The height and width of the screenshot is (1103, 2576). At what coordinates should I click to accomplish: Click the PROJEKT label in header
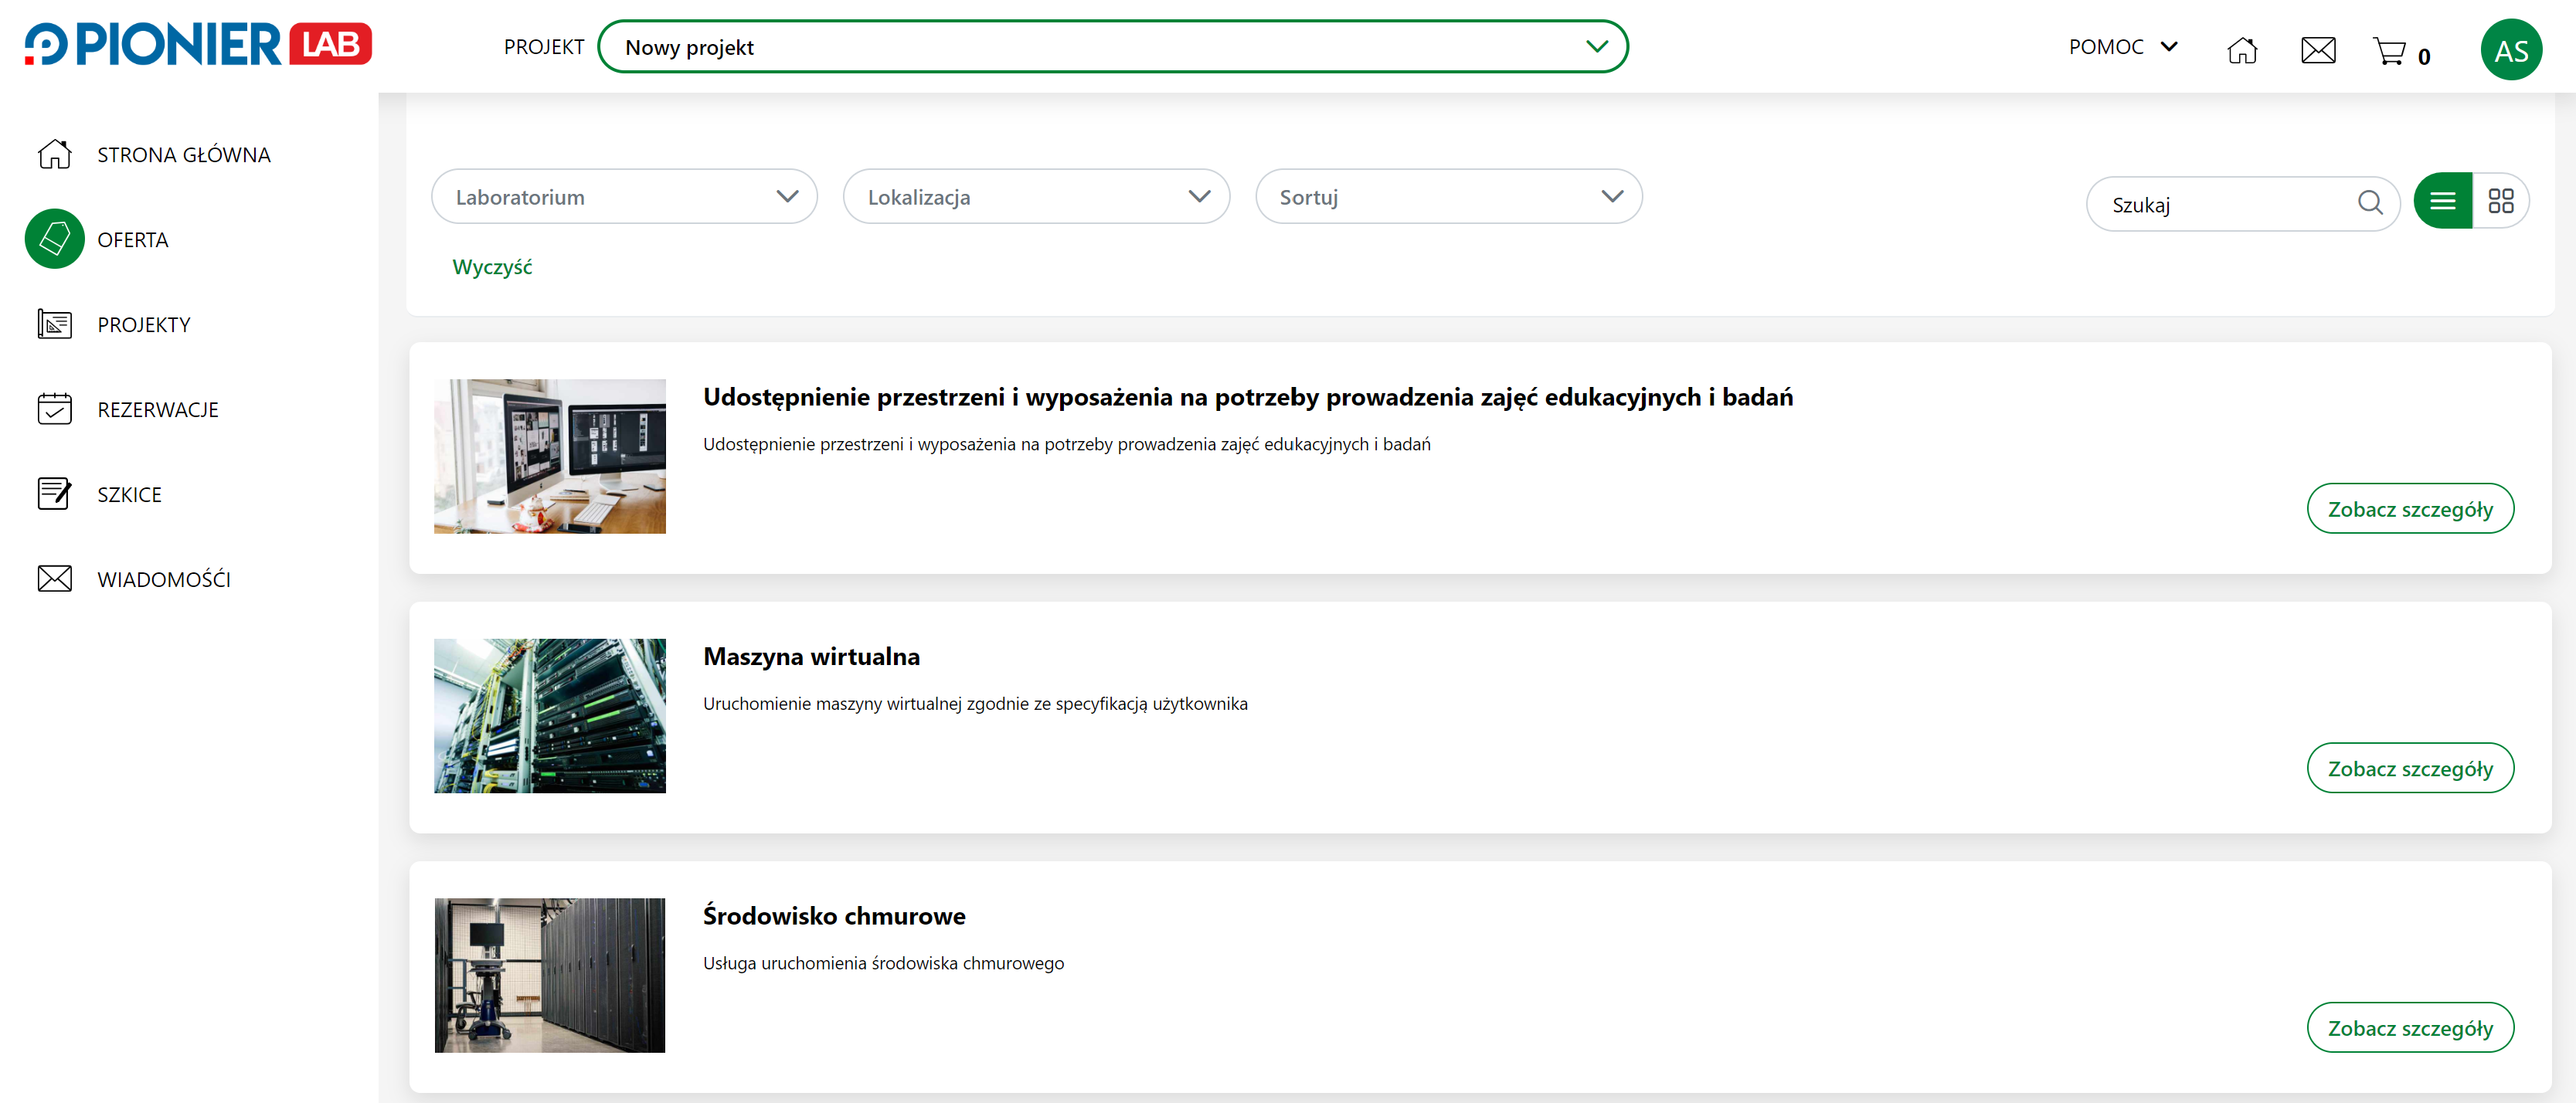coord(544,47)
